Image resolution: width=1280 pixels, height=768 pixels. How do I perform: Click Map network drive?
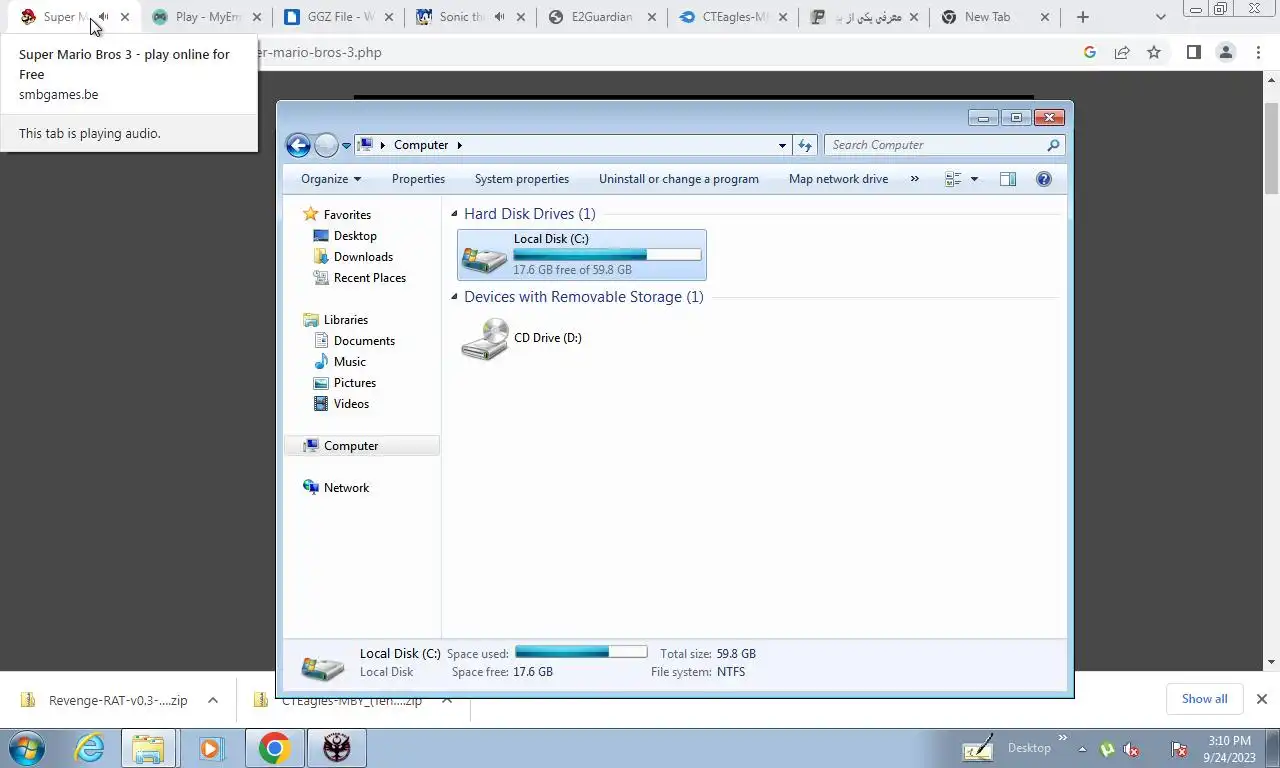838,179
